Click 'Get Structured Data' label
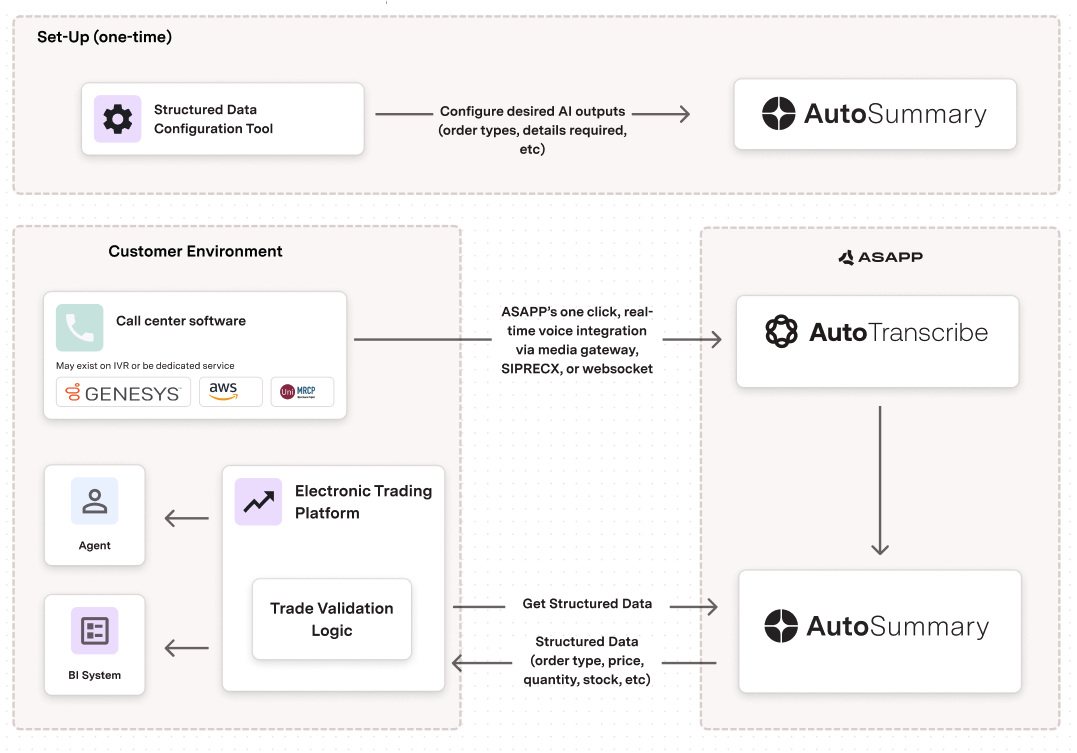Screen dimensions: 1077x753 [x=587, y=603]
